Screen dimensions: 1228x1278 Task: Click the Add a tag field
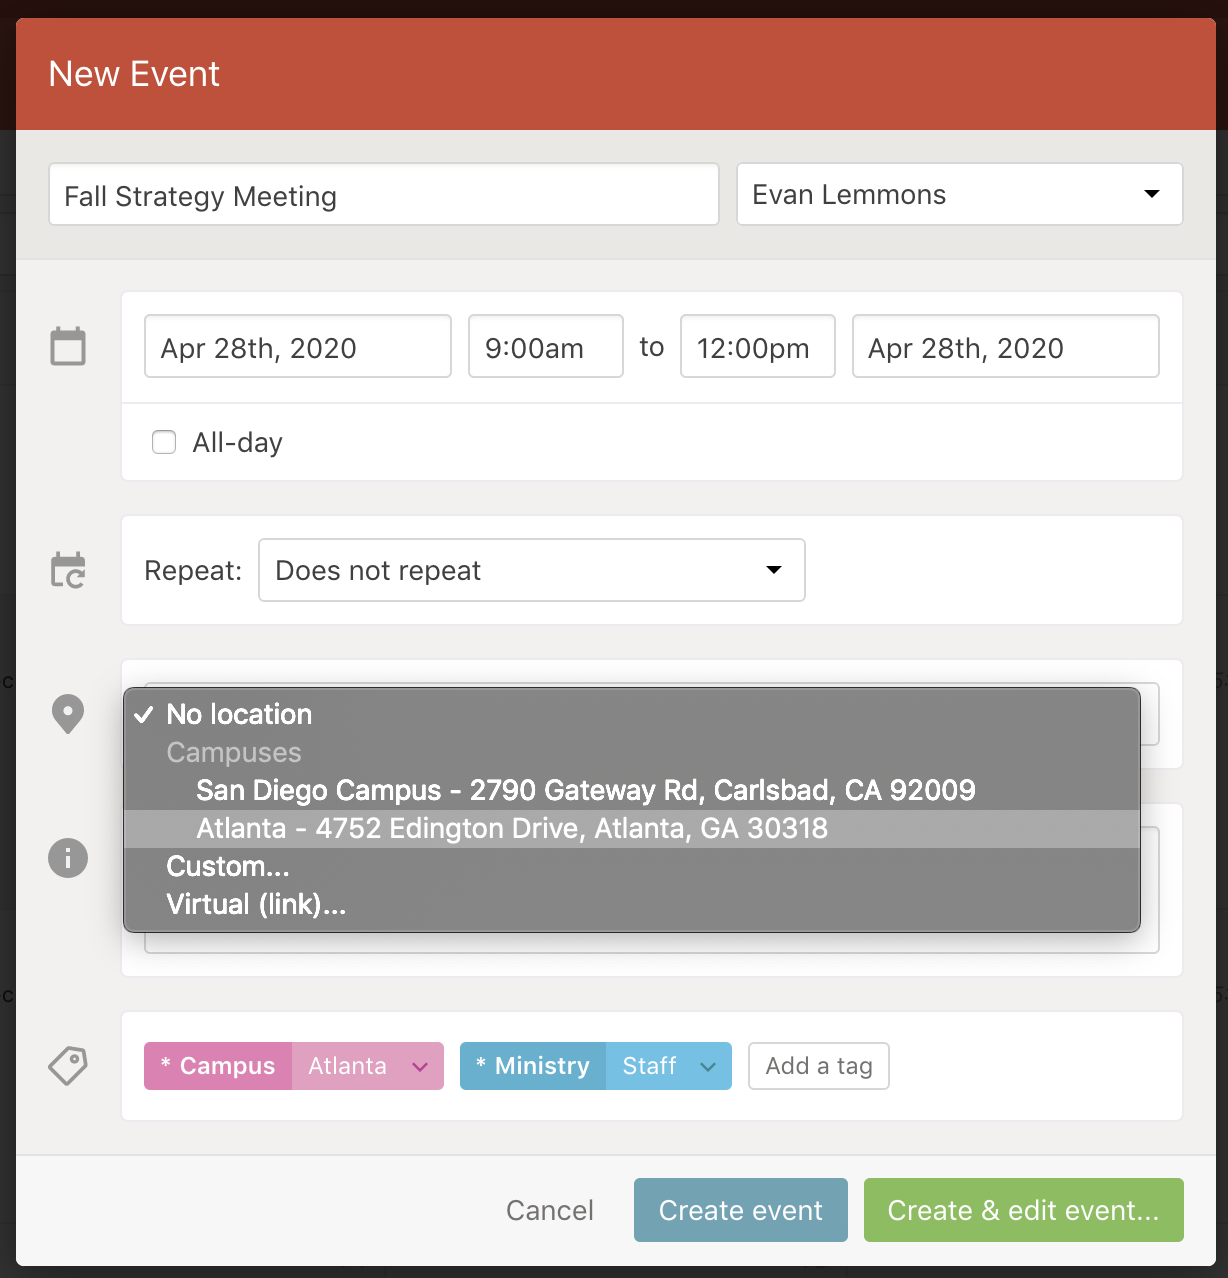pos(818,1066)
